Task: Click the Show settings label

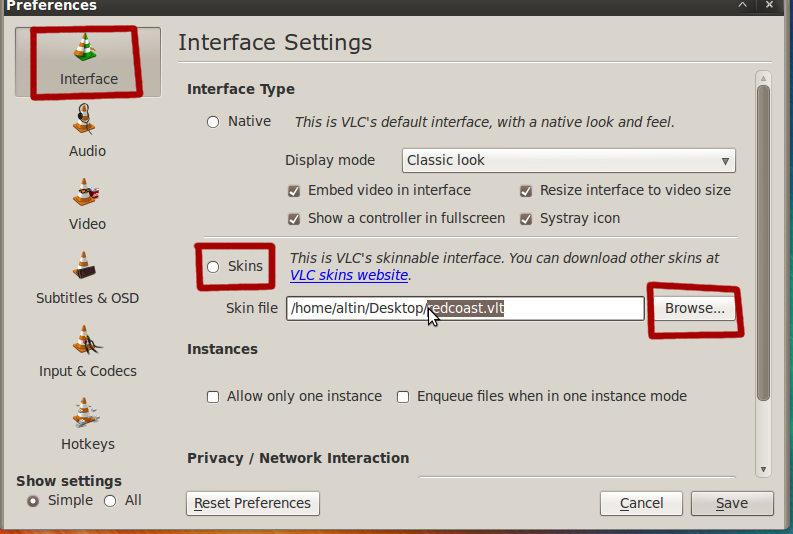Action: (69, 481)
